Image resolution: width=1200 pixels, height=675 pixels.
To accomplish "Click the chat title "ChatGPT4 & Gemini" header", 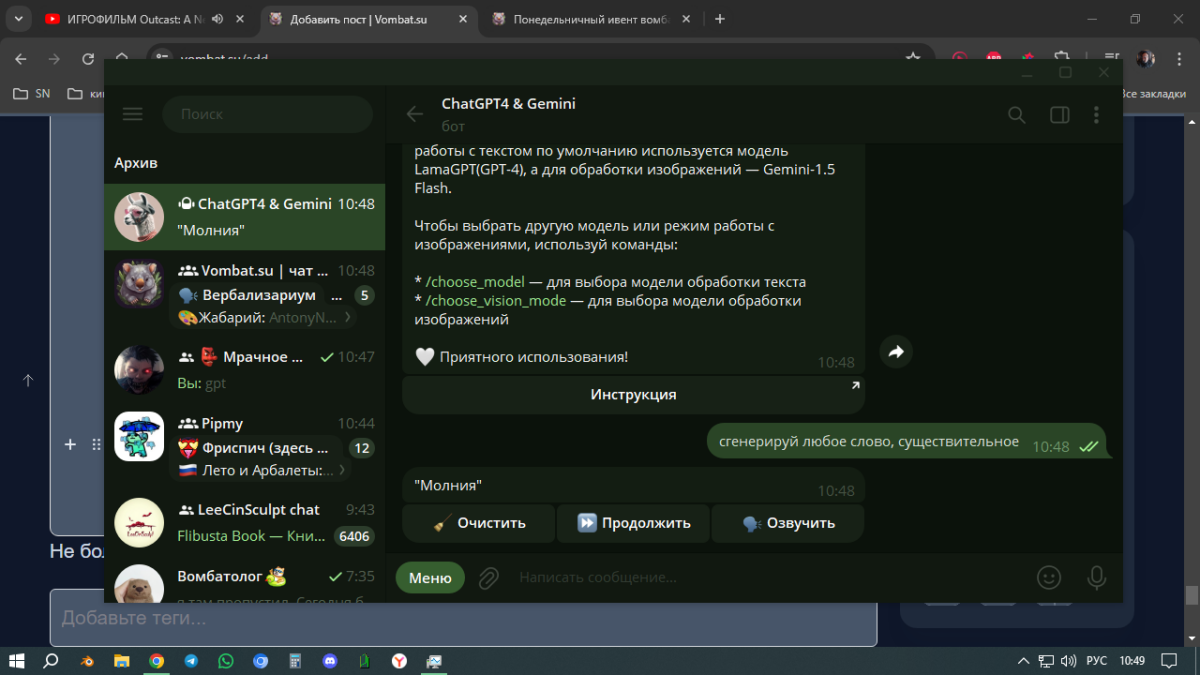I will 508,104.
